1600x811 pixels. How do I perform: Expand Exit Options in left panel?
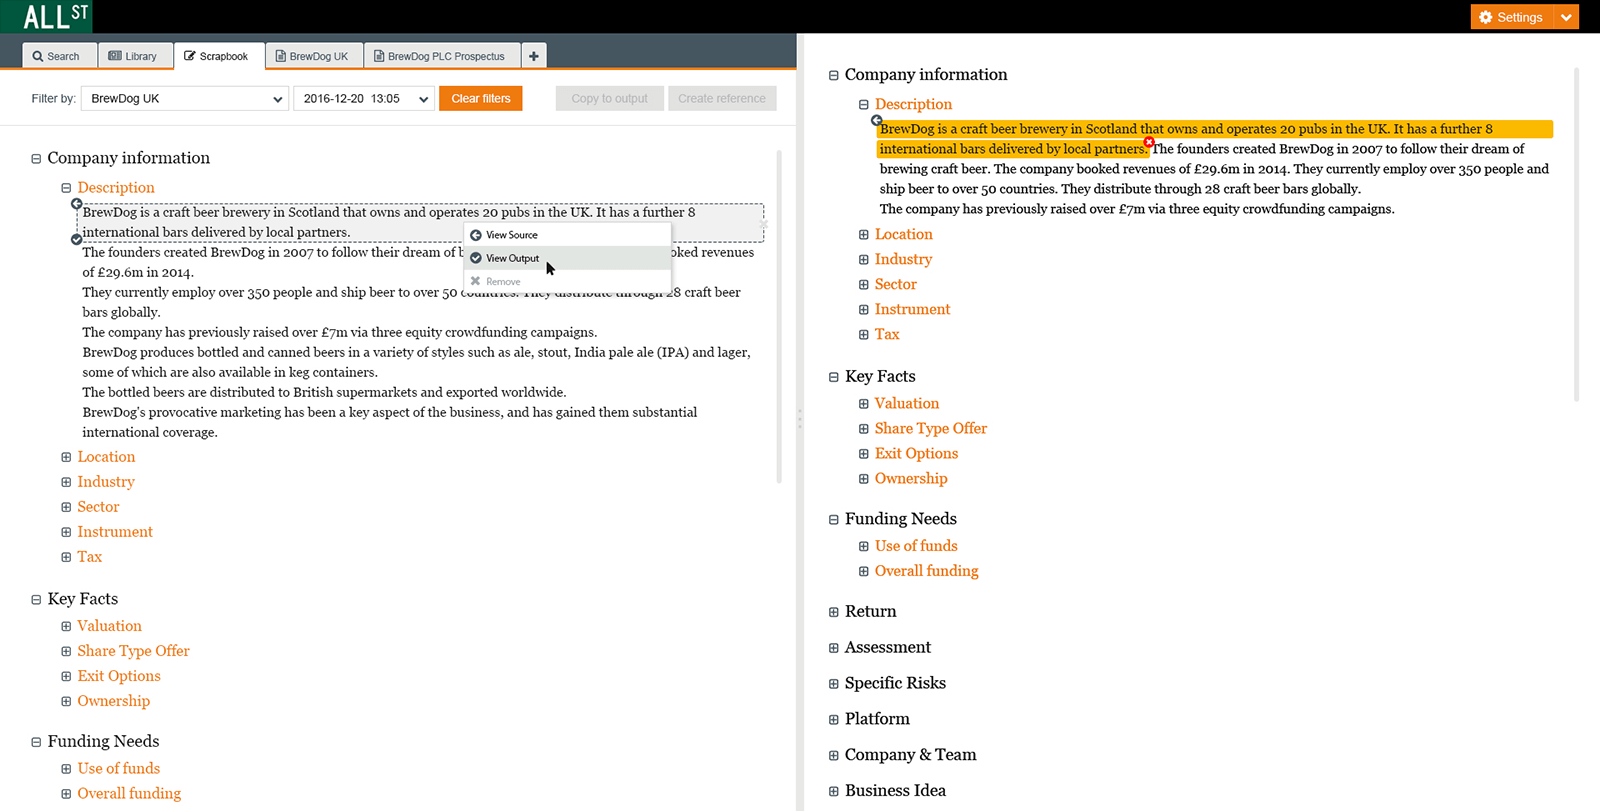[66, 676]
